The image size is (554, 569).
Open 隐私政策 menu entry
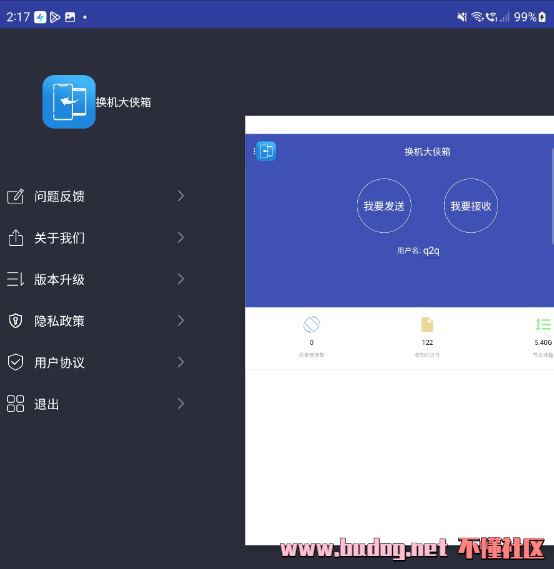click(x=96, y=321)
